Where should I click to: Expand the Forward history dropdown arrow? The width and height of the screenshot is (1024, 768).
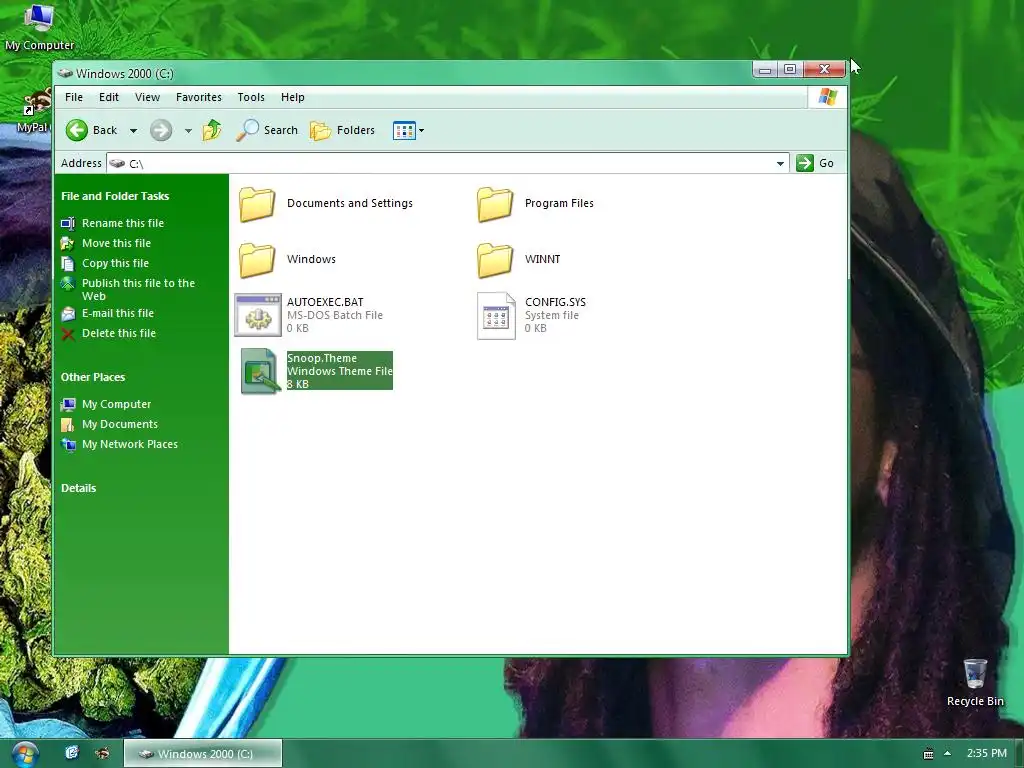coord(188,131)
